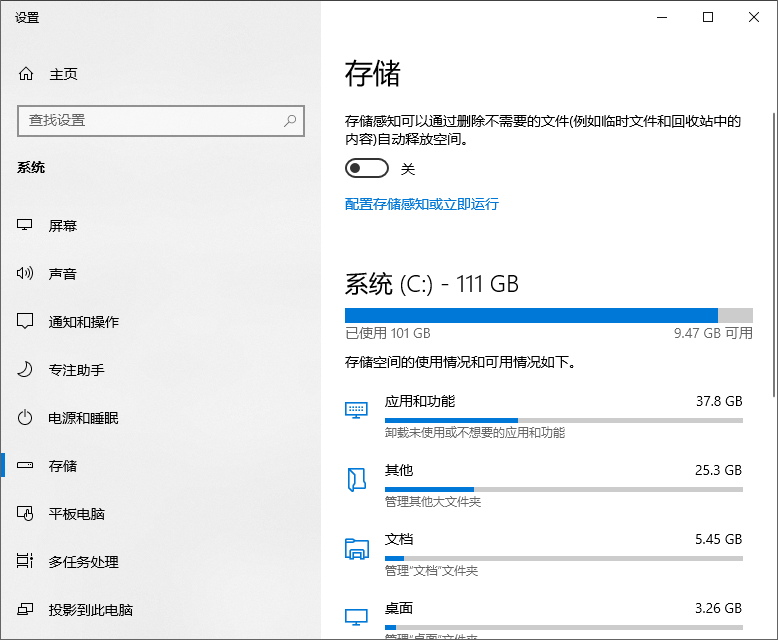This screenshot has height=640, width=778.
Task: Click the 系统 (C:) - 111 GB heading
Action: point(432,284)
